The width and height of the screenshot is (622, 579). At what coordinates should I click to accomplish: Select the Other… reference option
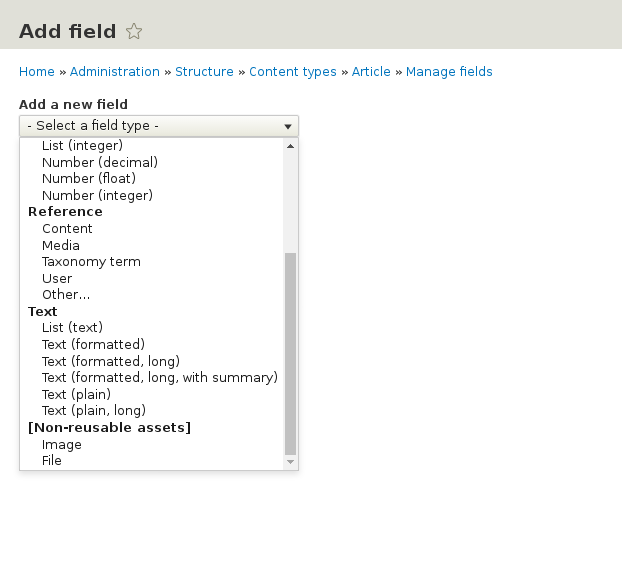[66, 295]
